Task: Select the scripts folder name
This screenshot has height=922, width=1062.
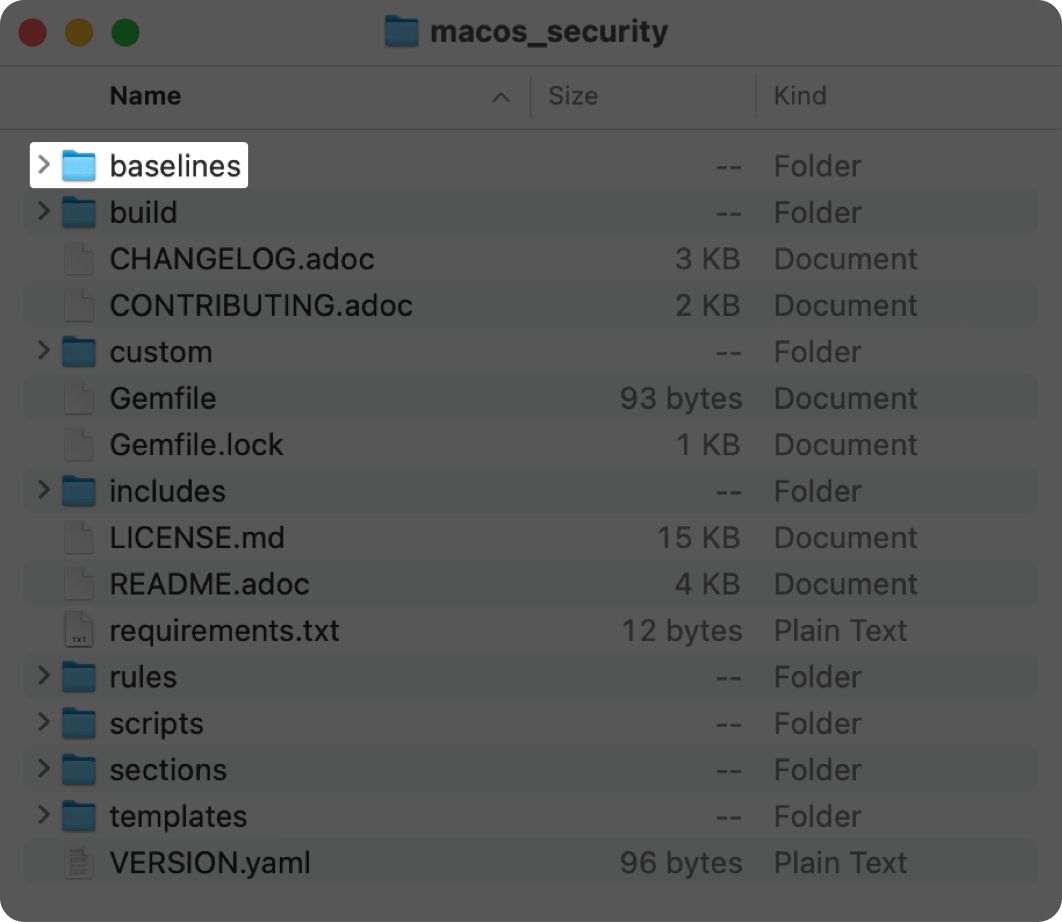Action: click(x=157, y=723)
